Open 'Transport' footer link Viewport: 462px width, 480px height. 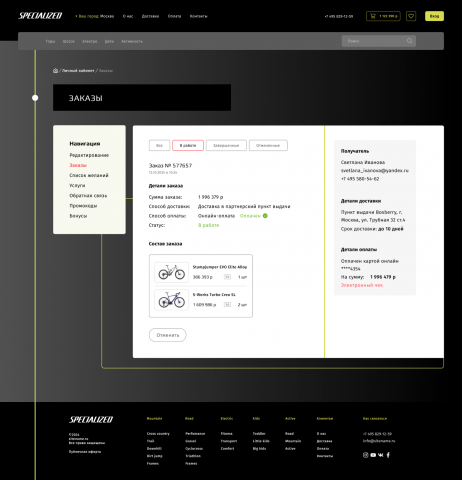pos(229,441)
